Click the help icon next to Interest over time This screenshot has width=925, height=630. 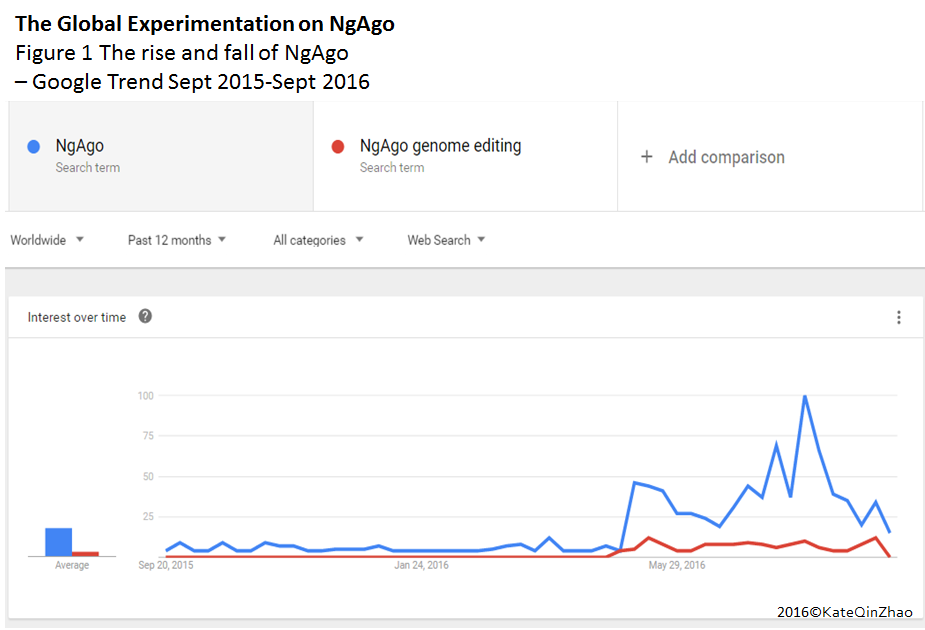point(145,316)
